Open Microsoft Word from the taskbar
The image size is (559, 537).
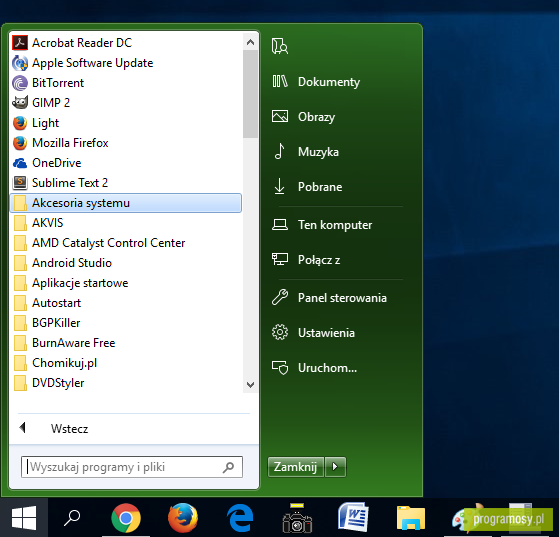[x=353, y=517]
